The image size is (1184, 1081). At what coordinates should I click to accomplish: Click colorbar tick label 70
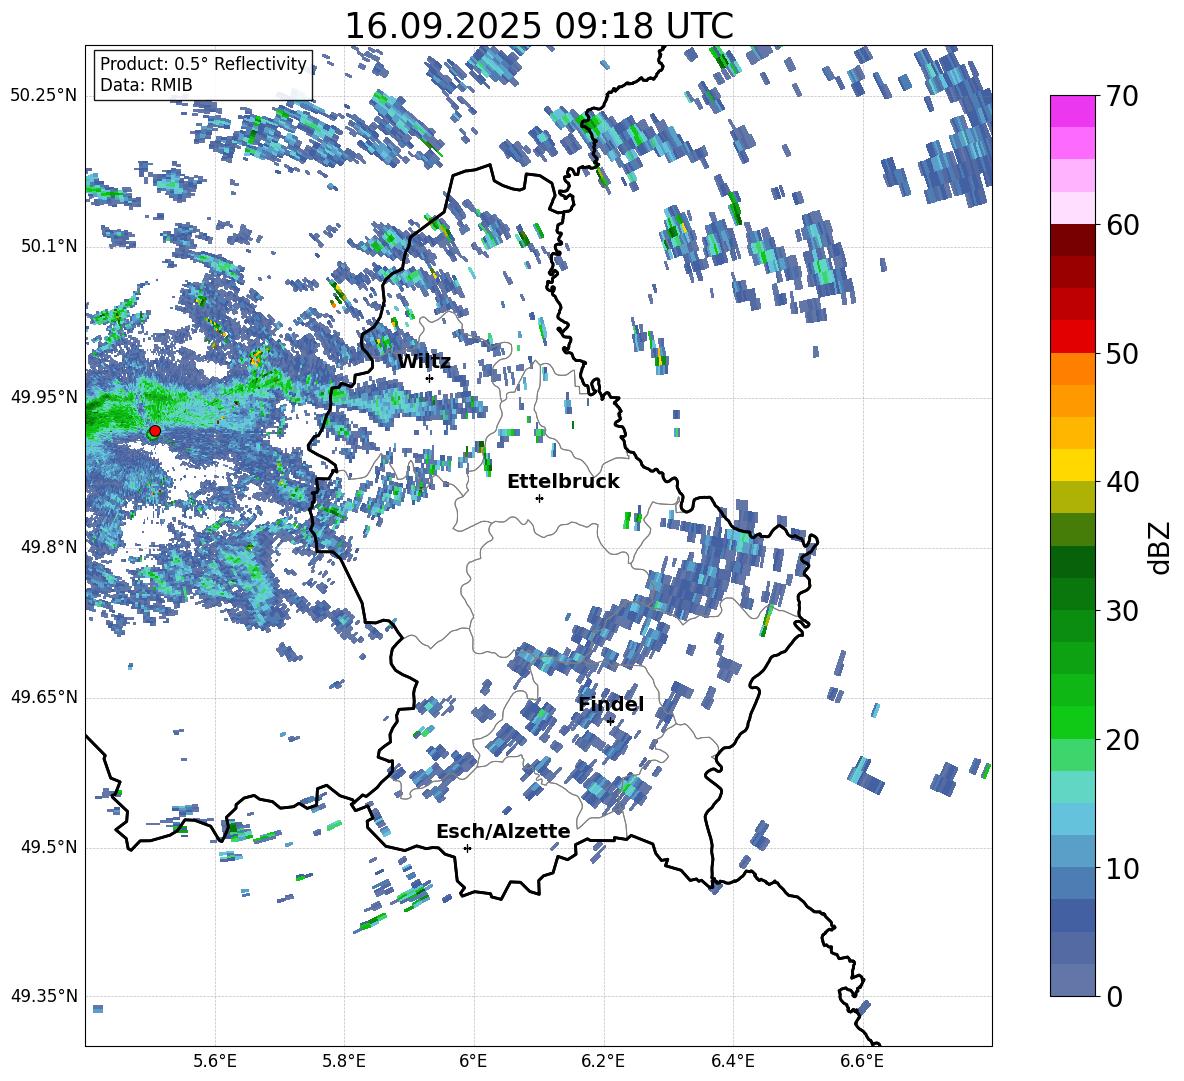pyautogui.click(x=1121, y=97)
